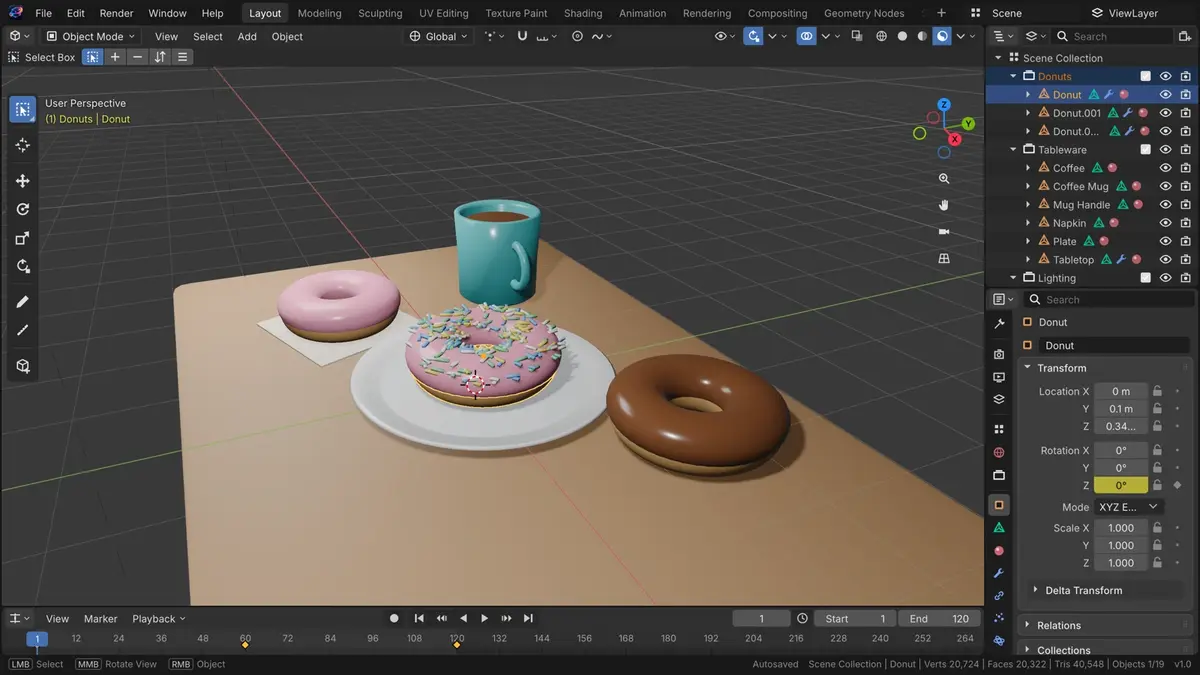1200x675 pixels.
Task: Click the viewport zoom magnifier icon
Action: [x=944, y=178]
